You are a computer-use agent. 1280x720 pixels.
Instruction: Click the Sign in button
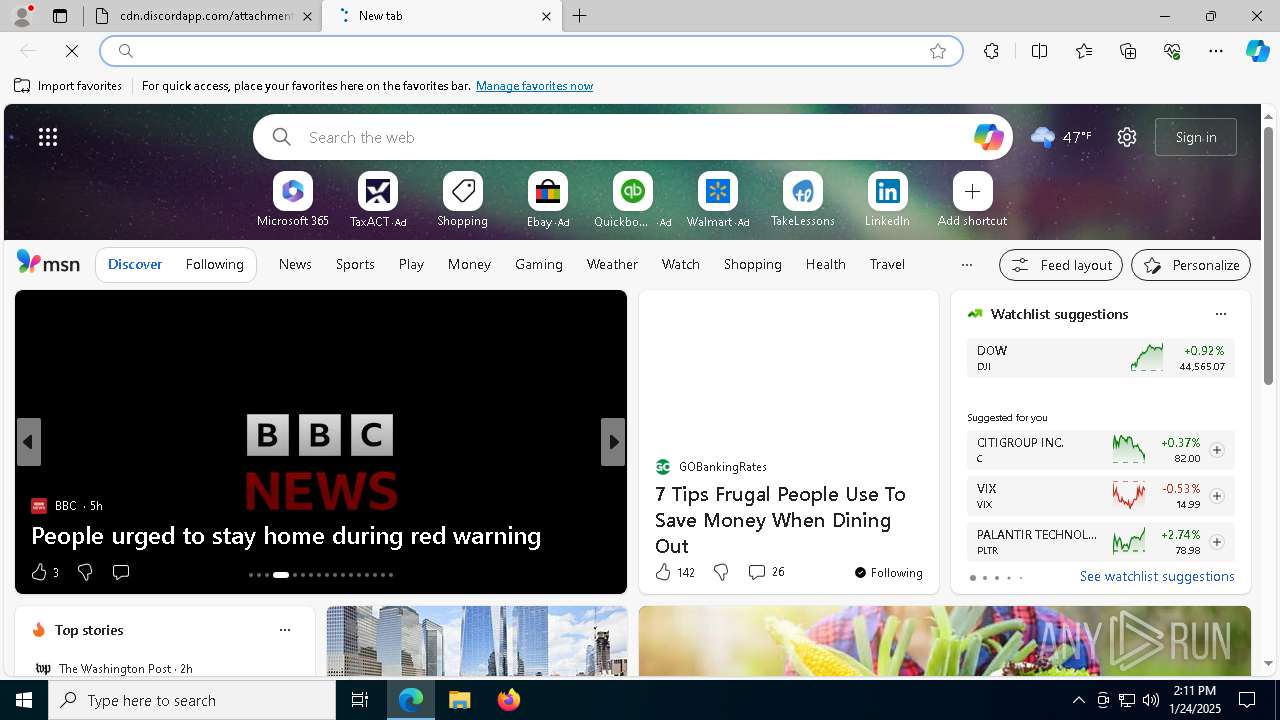1196,137
